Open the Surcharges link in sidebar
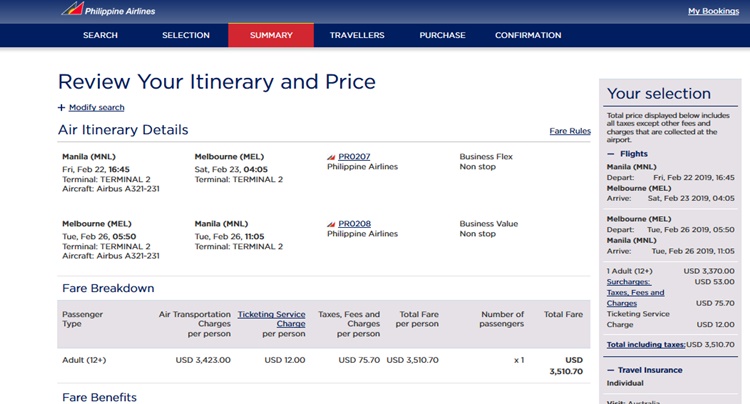The width and height of the screenshot is (750, 404). pos(629,282)
